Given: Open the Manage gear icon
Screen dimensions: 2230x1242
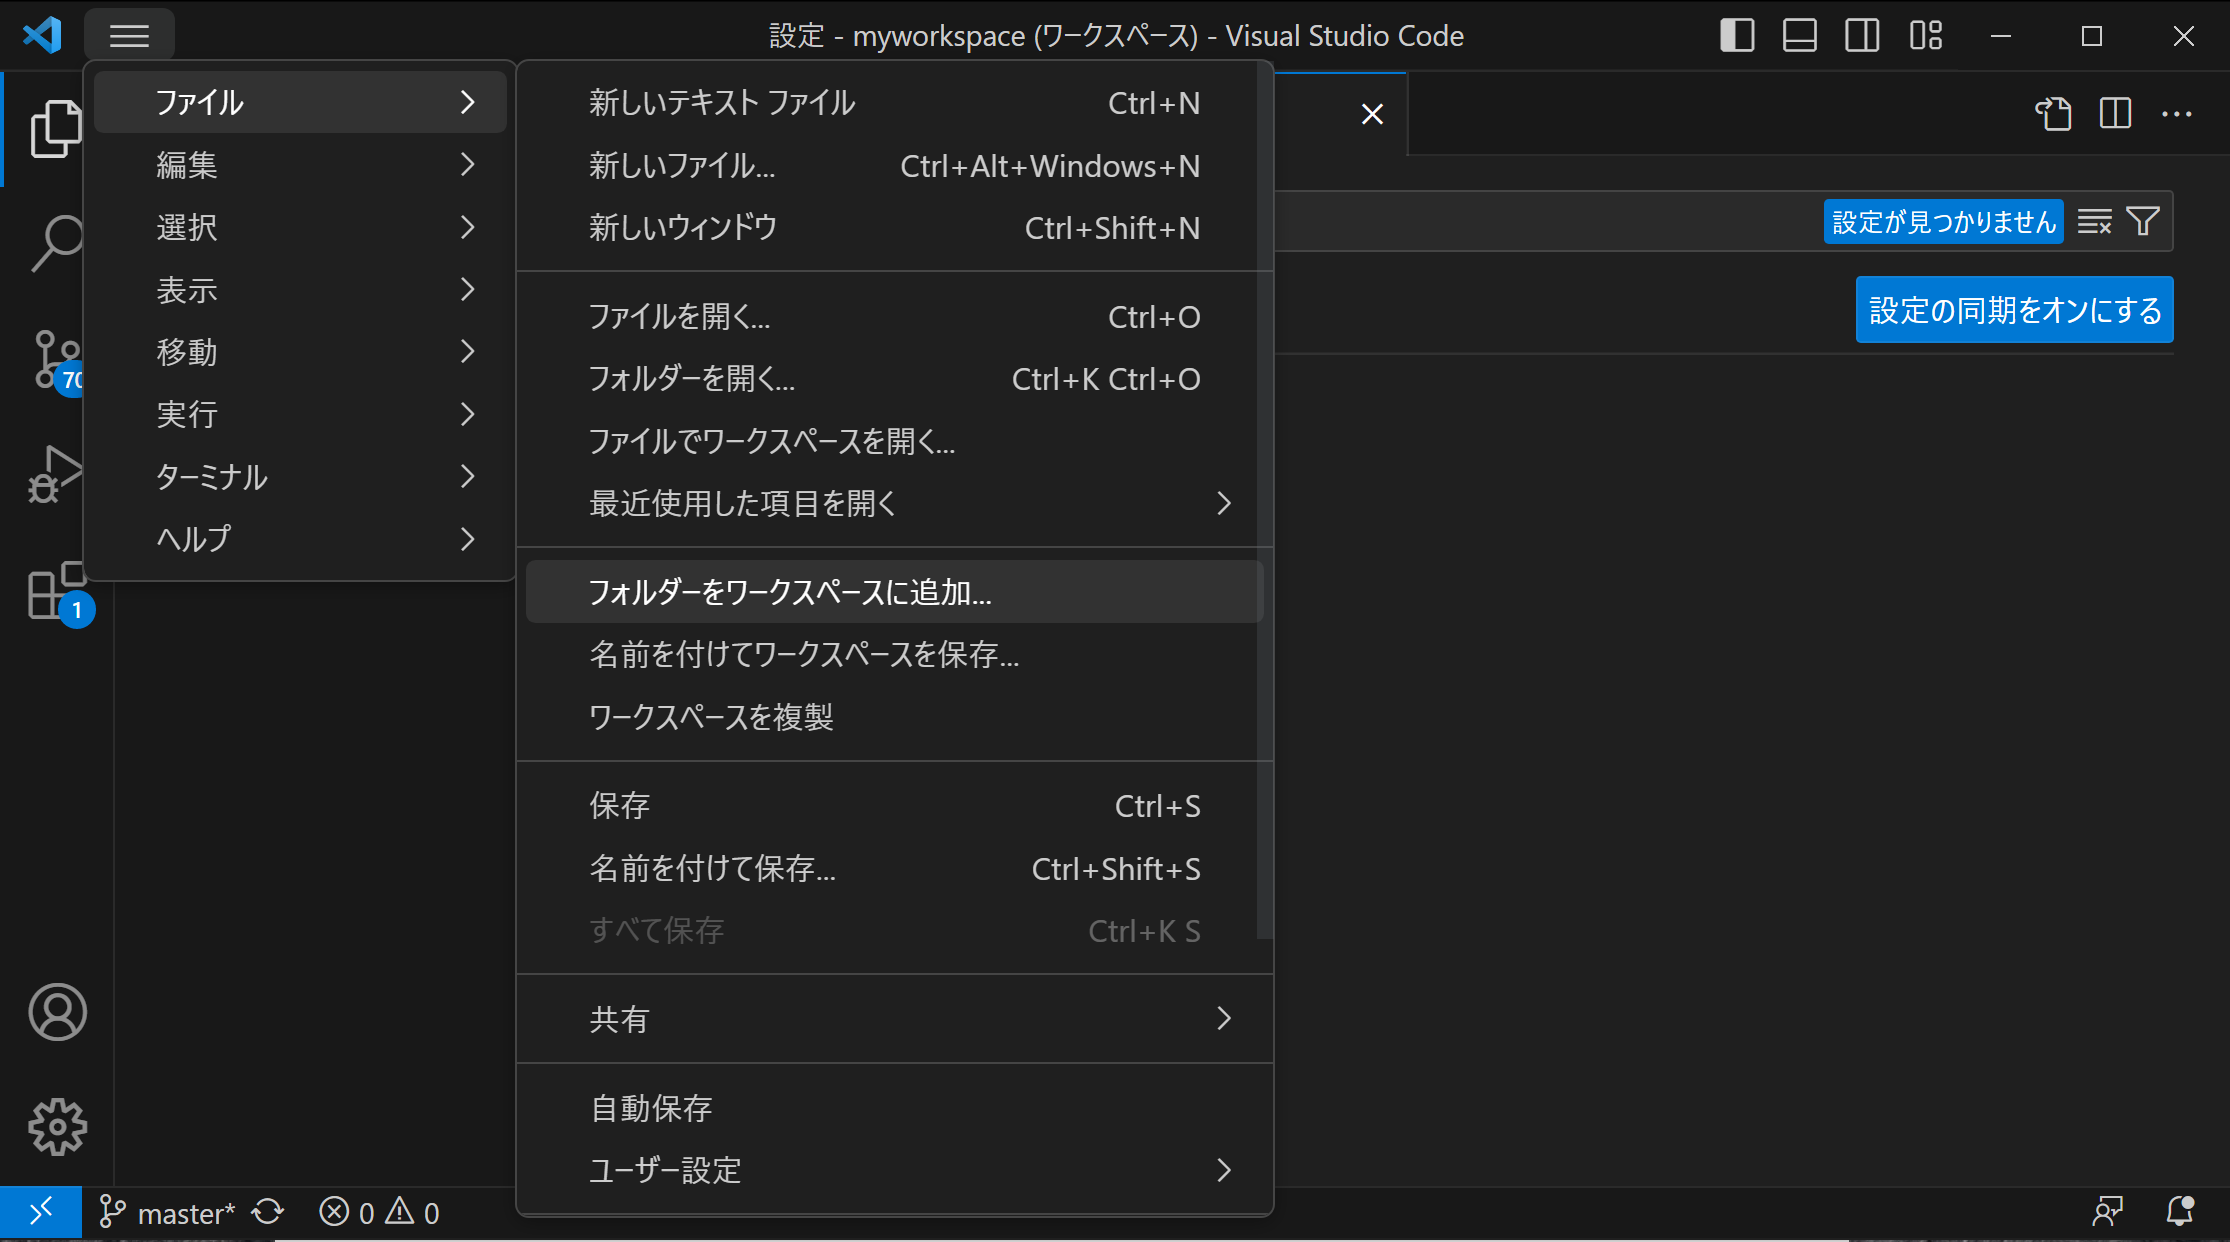Looking at the screenshot, I should point(57,1127).
